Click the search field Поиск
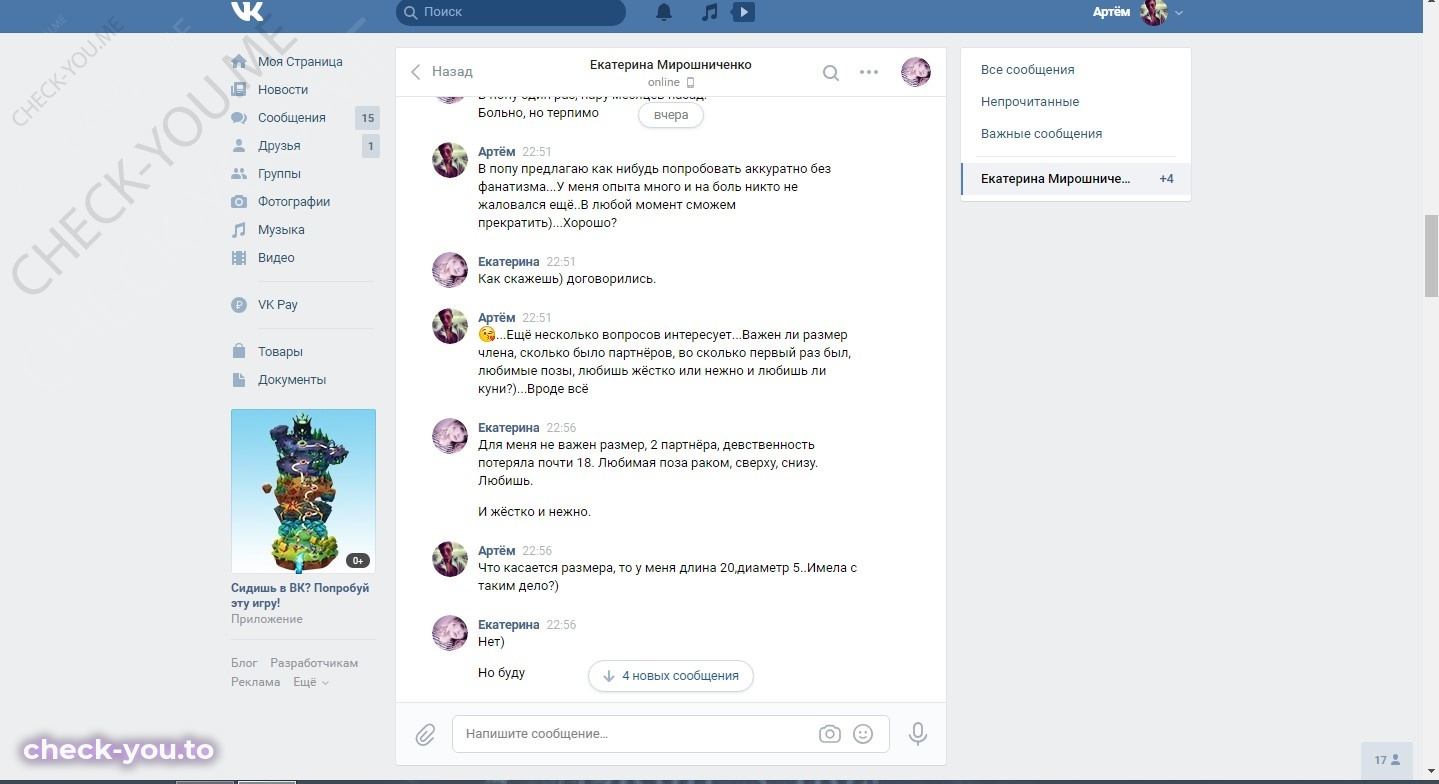The height and width of the screenshot is (784, 1439). [x=510, y=12]
